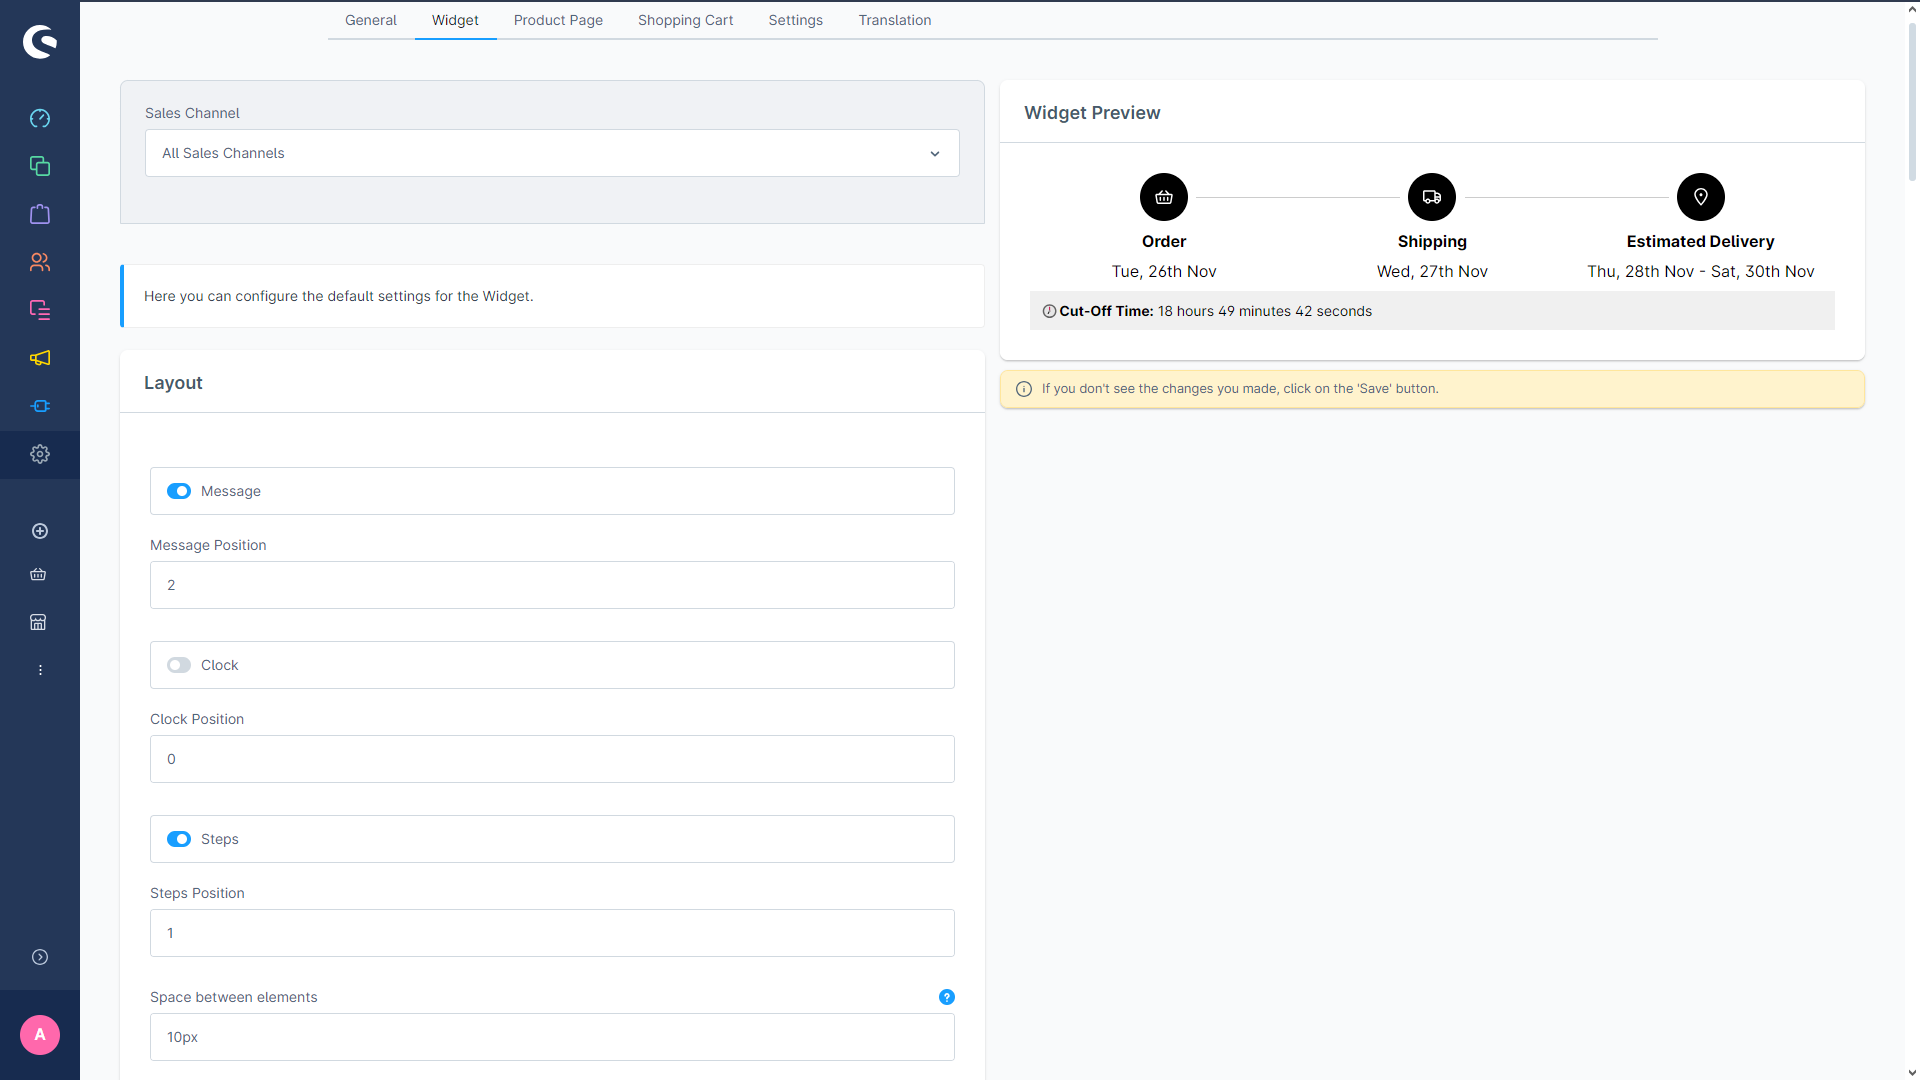Open the basket sales channel icon

(x=38, y=574)
